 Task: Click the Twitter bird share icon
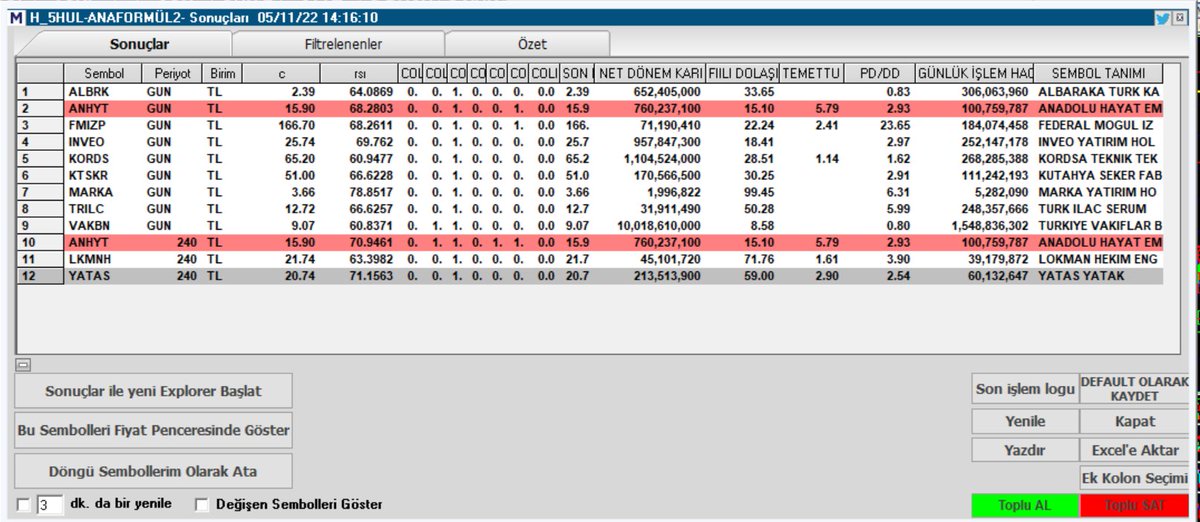point(1163,18)
